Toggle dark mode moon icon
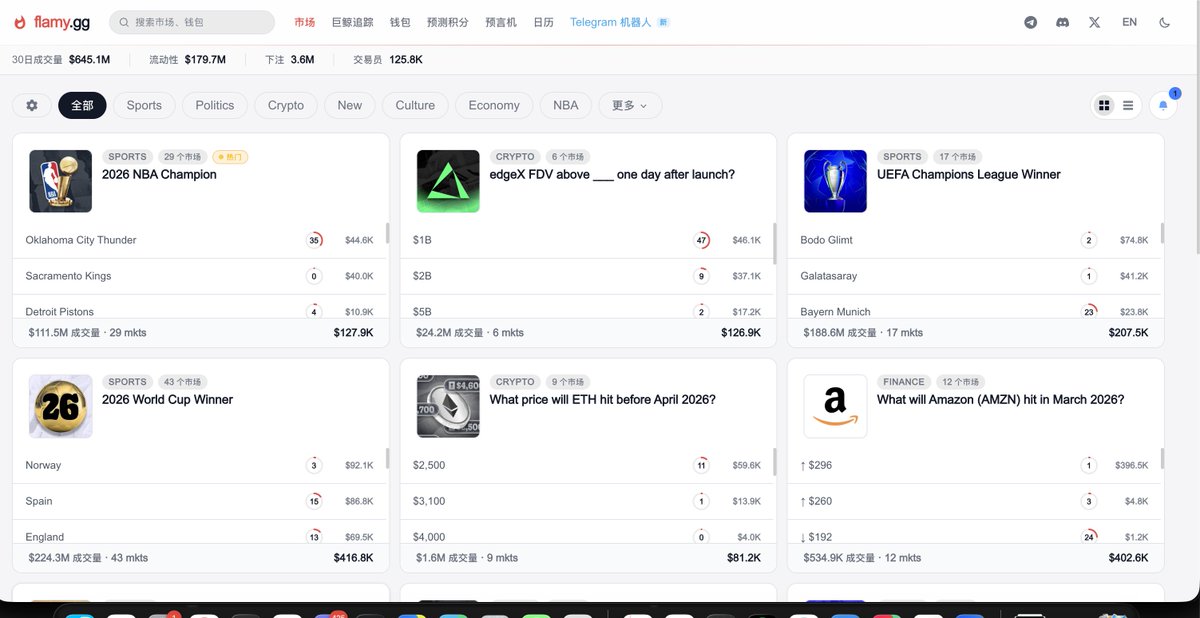The height and width of the screenshot is (618, 1200). coord(1164,22)
